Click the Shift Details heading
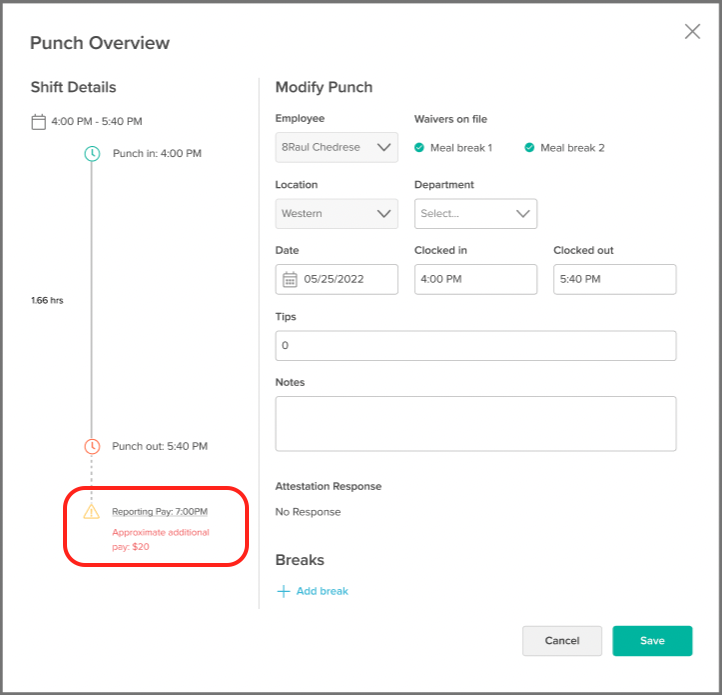 point(73,87)
